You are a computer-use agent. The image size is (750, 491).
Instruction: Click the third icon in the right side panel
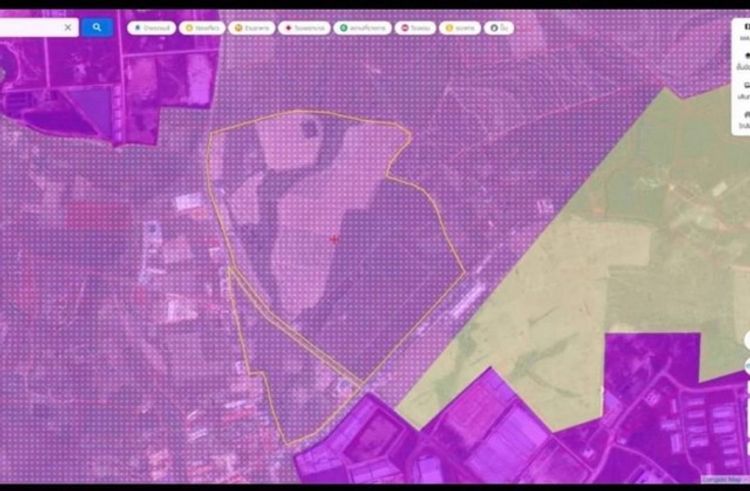[x=746, y=88]
